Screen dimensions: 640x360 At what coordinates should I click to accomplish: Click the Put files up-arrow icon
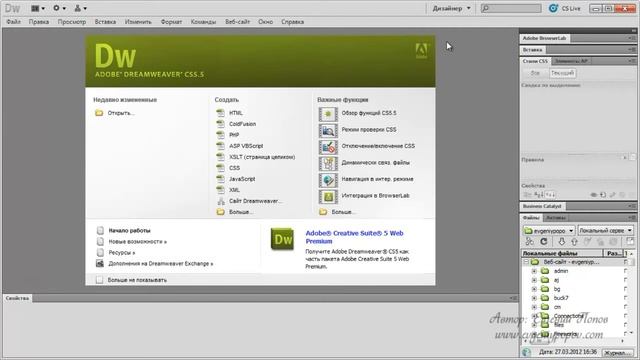(x=574, y=242)
